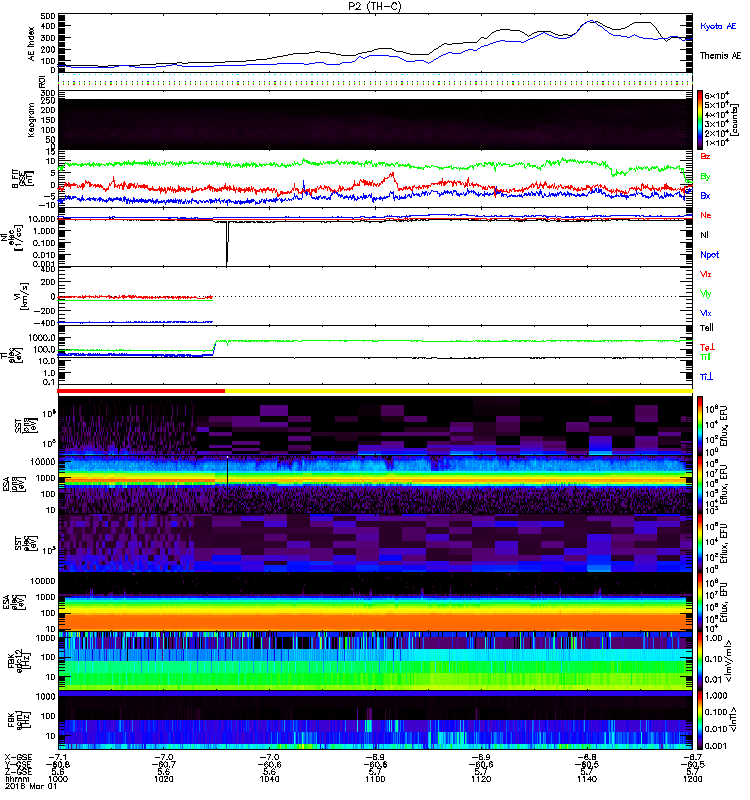The height and width of the screenshot is (800, 750).
Task: Click the SST electrons EFlux color bar
Action: tap(700, 543)
